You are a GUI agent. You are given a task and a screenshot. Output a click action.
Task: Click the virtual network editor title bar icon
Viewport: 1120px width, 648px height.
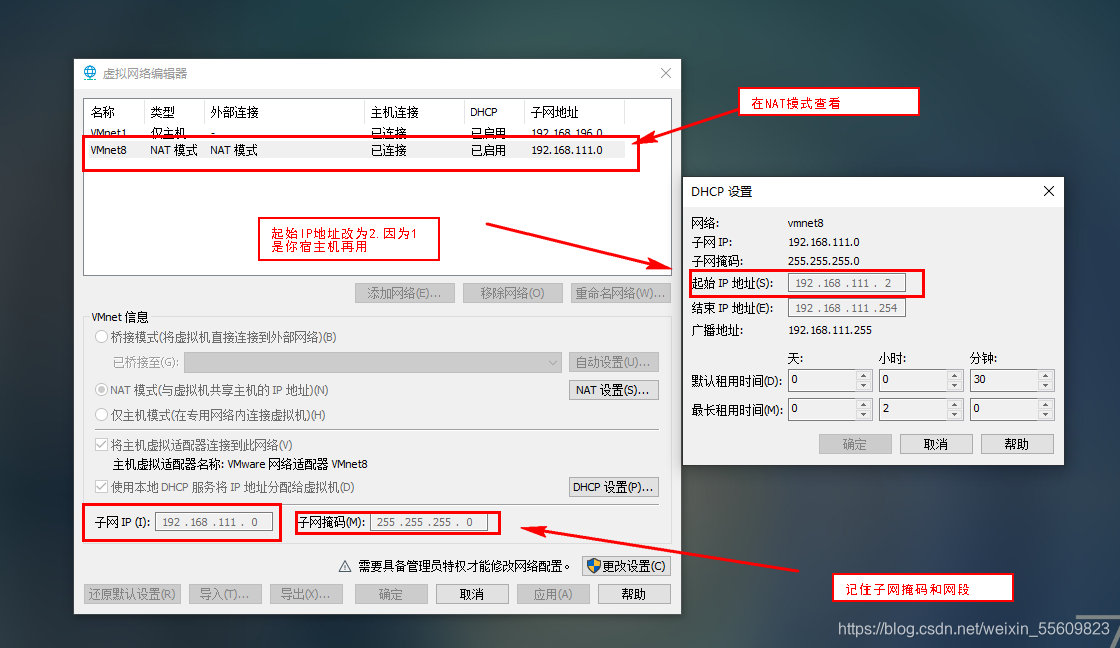86,73
